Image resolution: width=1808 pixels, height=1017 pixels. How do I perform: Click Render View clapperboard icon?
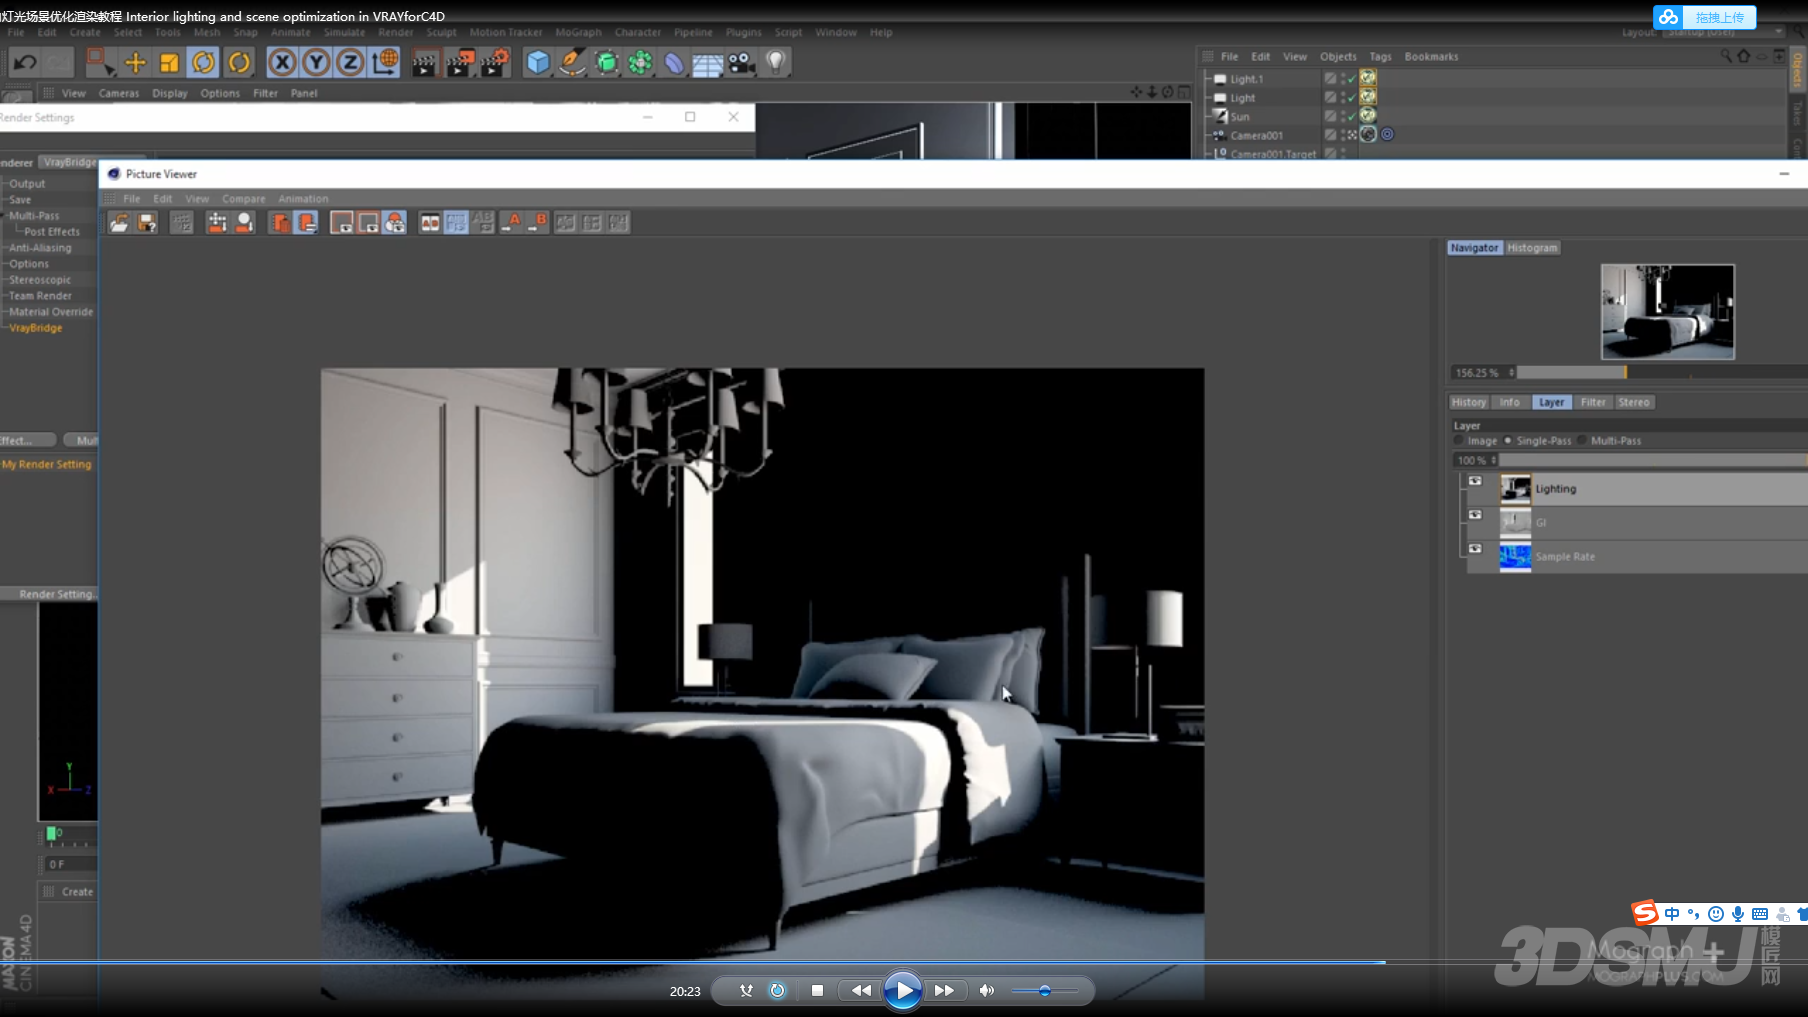pos(425,63)
